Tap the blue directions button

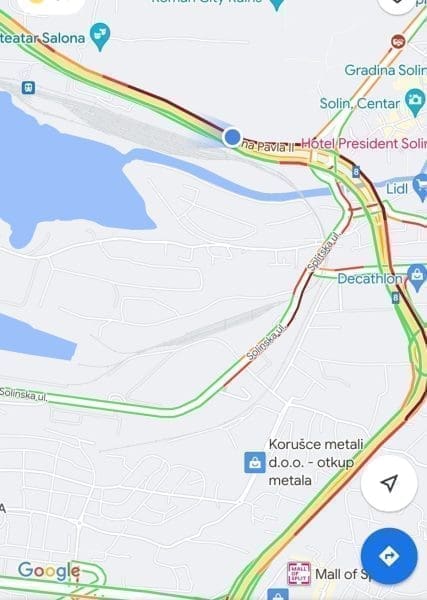click(389, 556)
